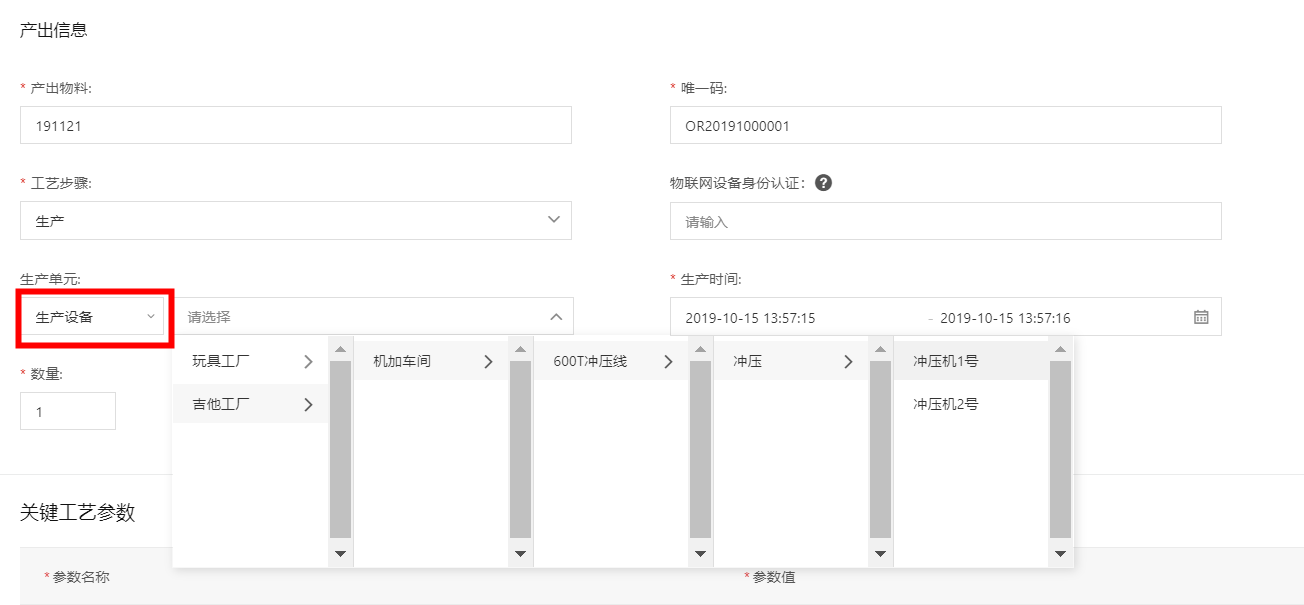Image resolution: width=1304 pixels, height=605 pixels.
Task: Expand the 工艺步骤 dropdown showing 生产
Action: point(296,221)
